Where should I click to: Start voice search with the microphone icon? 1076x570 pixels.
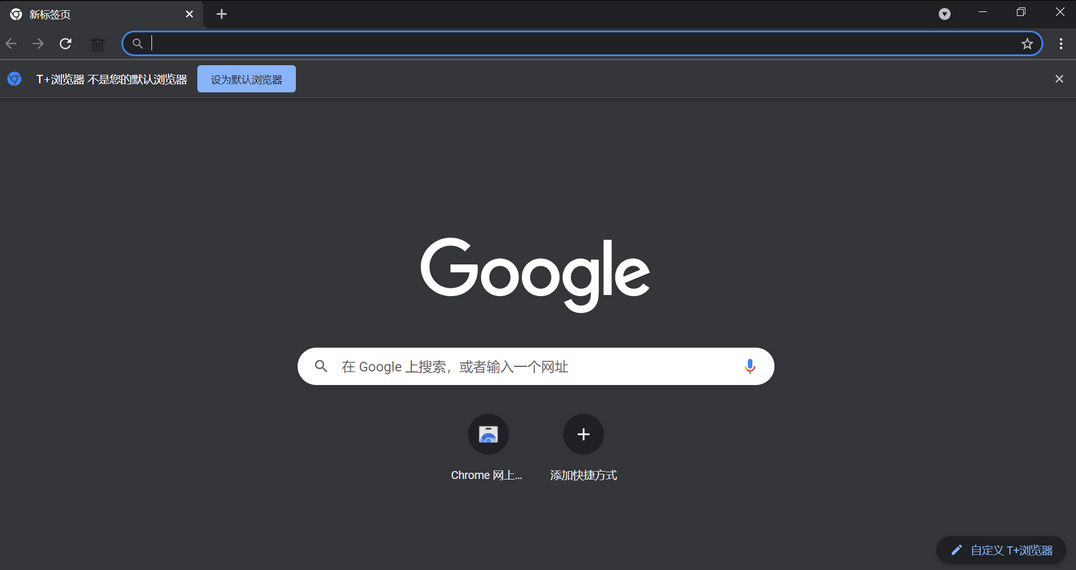(750, 366)
